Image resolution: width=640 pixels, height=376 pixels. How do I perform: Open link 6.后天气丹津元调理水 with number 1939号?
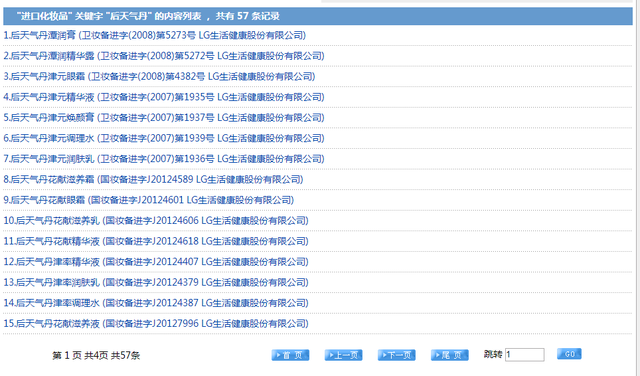click(164, 138)
